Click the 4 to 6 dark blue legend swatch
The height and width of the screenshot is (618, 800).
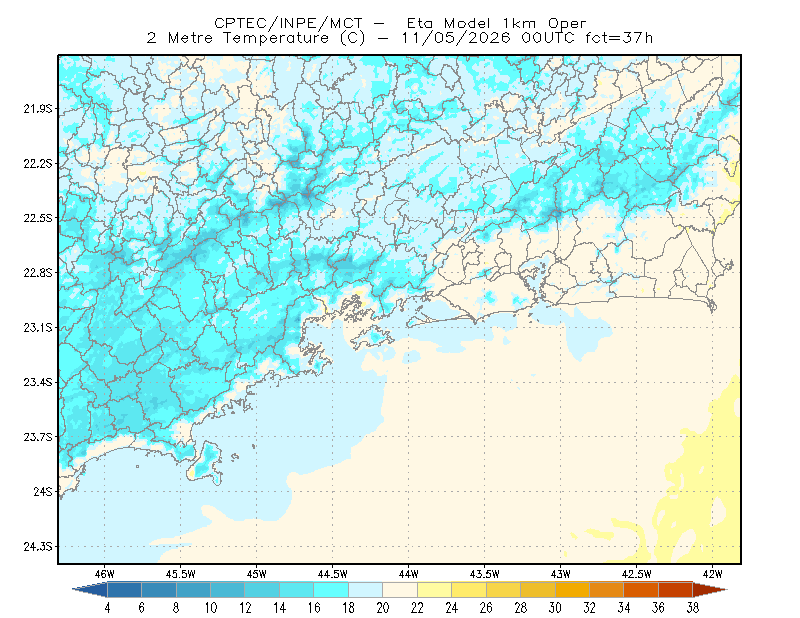[x=124, y=590]
